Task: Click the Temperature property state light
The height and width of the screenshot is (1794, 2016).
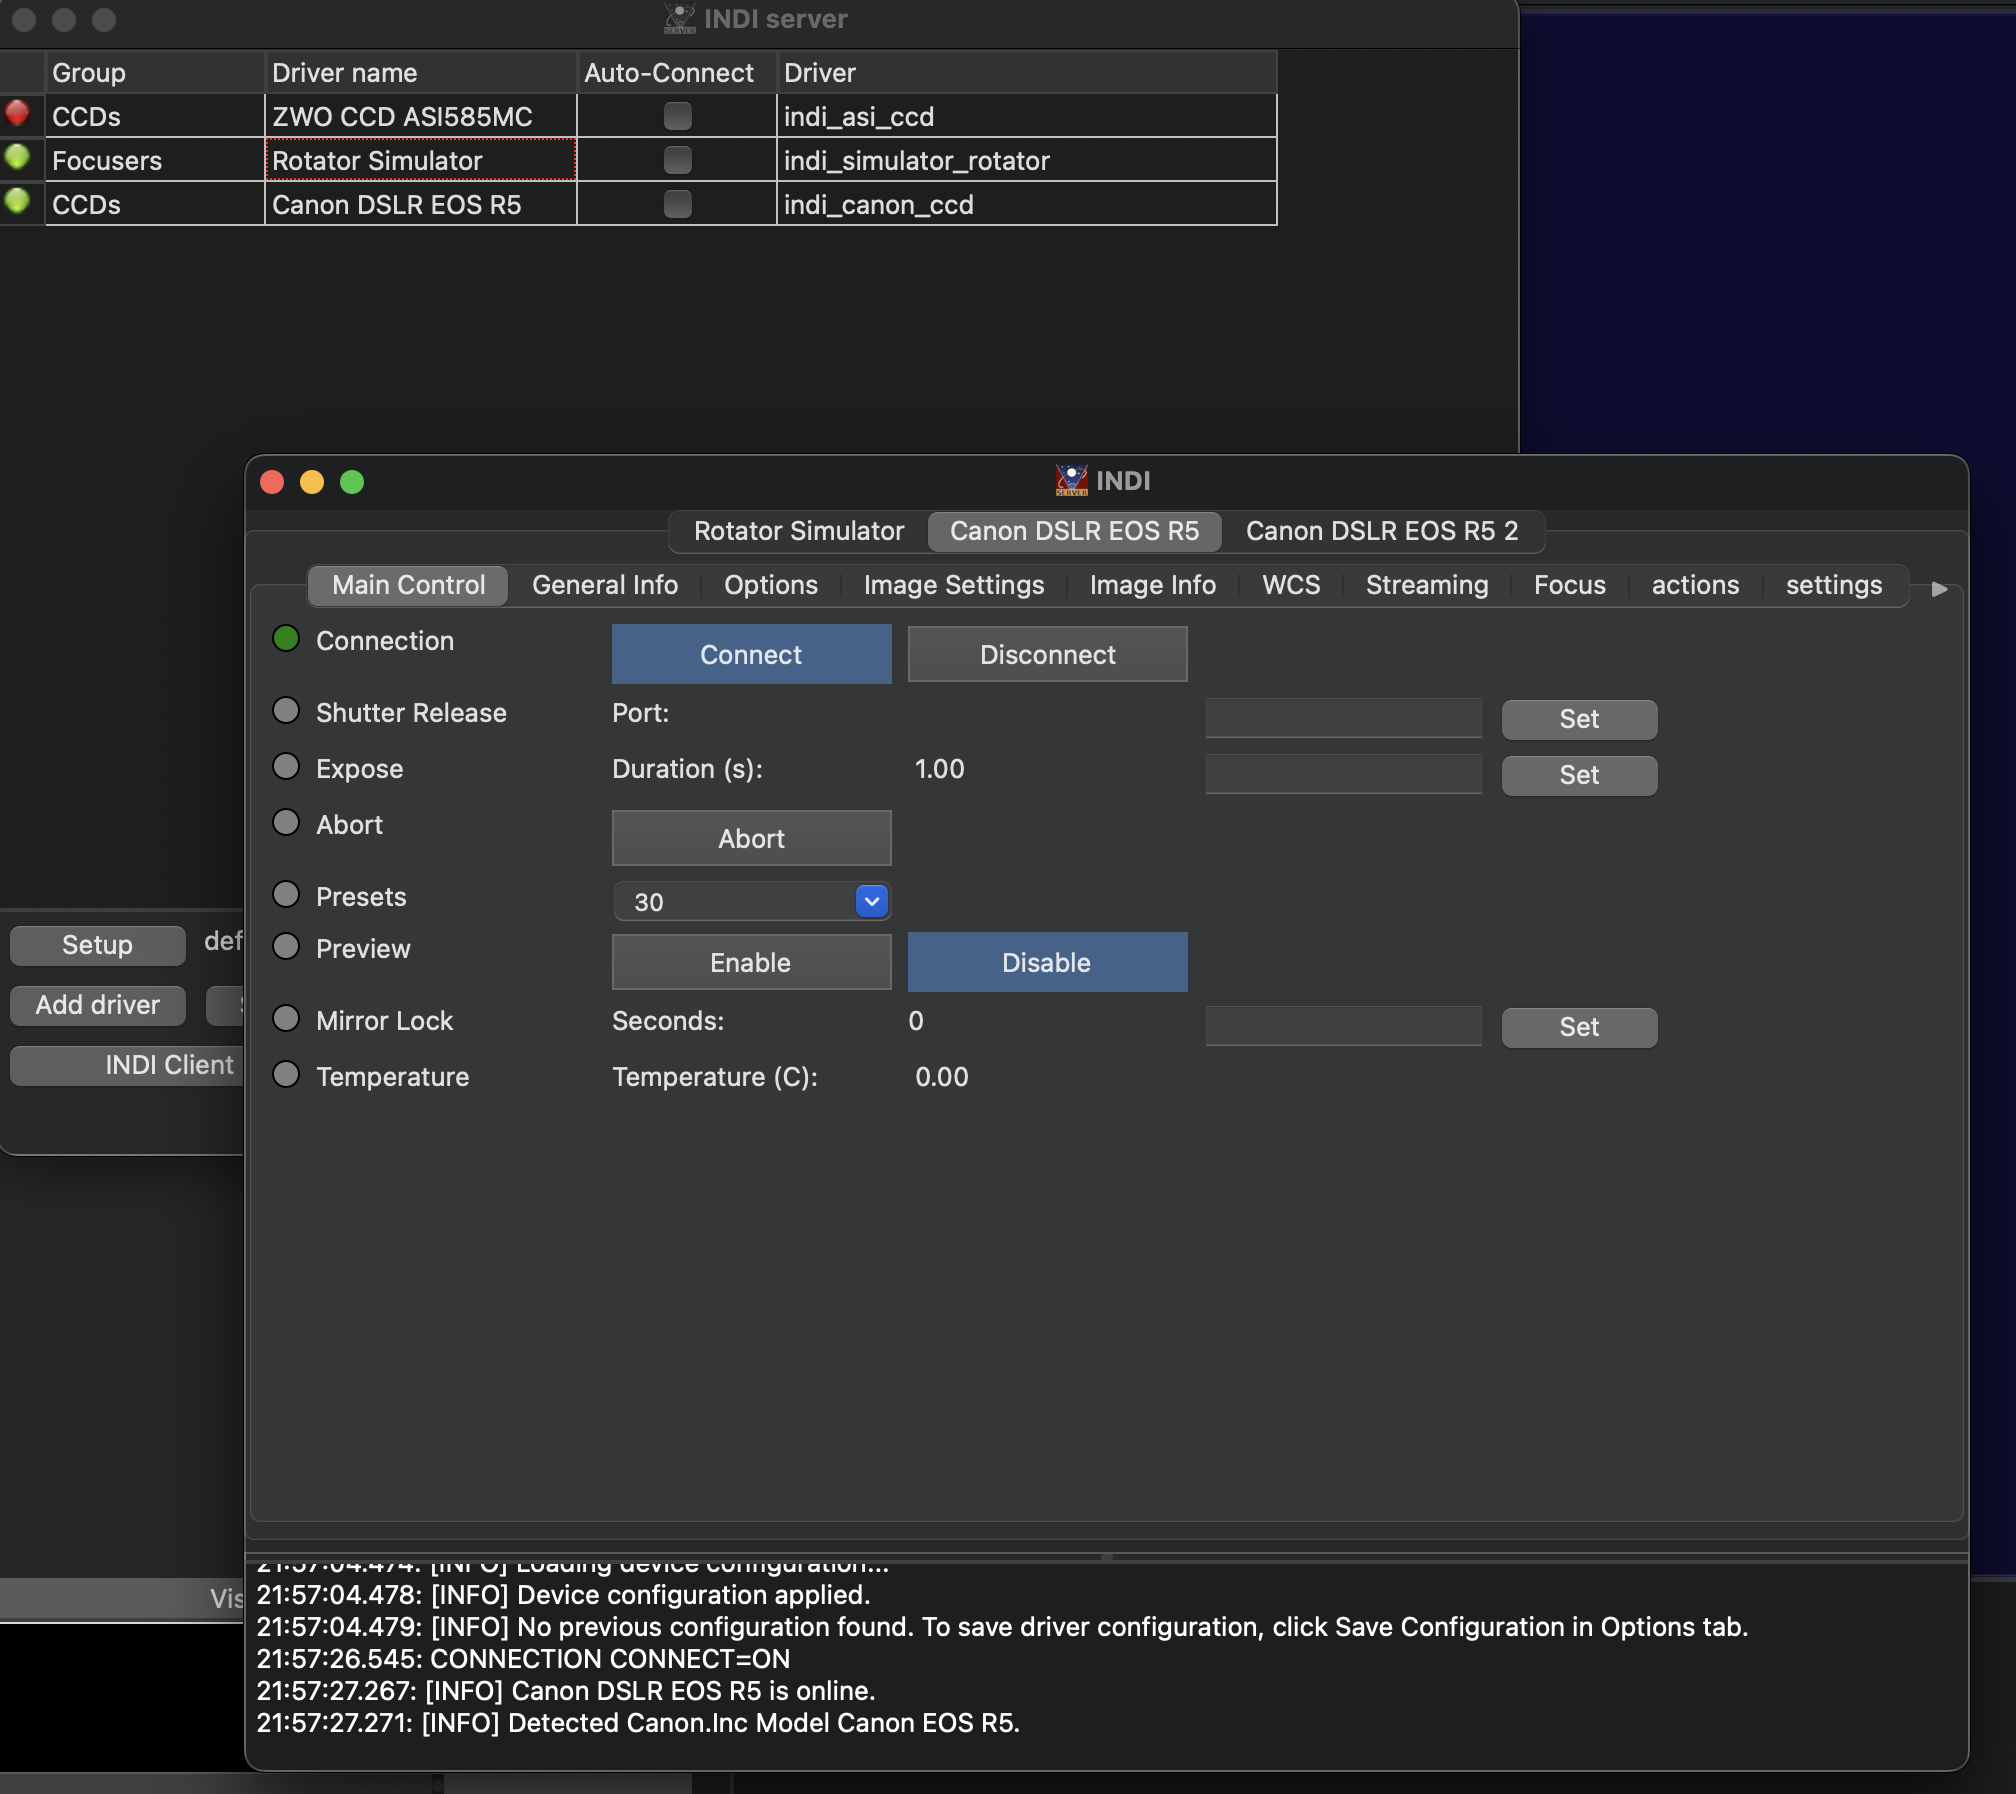Action: pyautogui.click(x=286, y=1075)
